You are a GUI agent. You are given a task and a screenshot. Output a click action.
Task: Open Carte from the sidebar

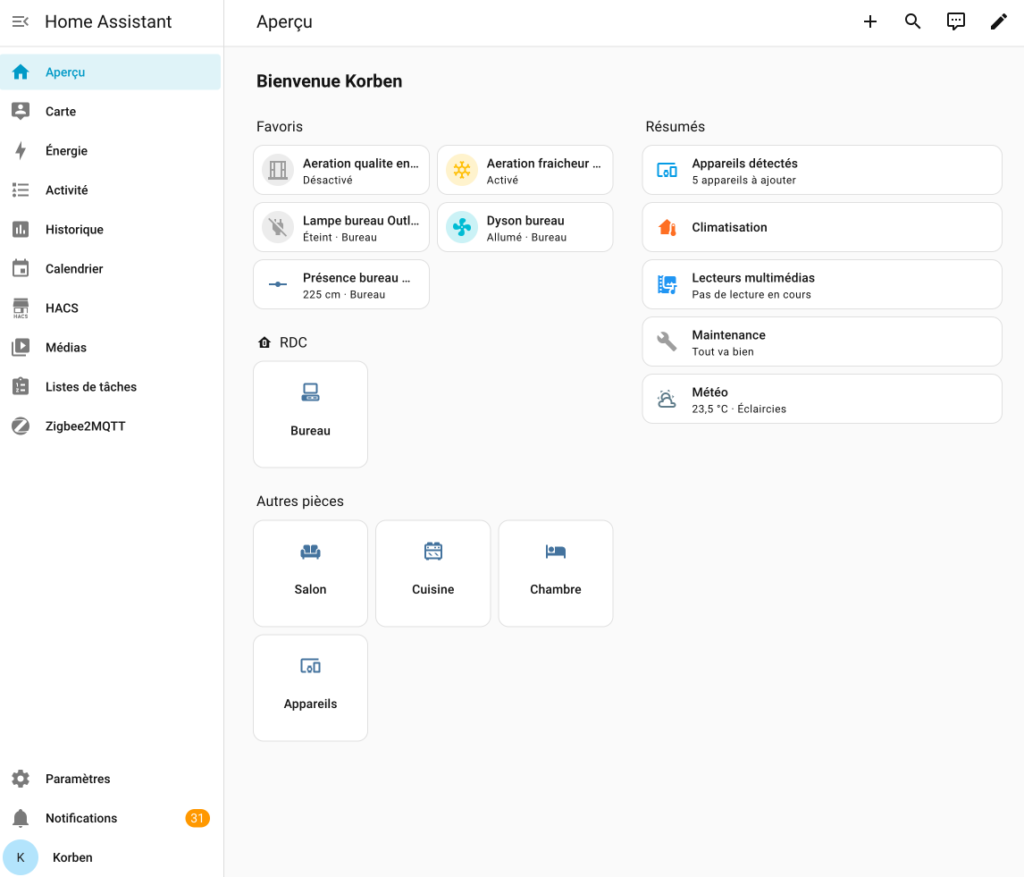pyautogui.click(x=110, y=111)
